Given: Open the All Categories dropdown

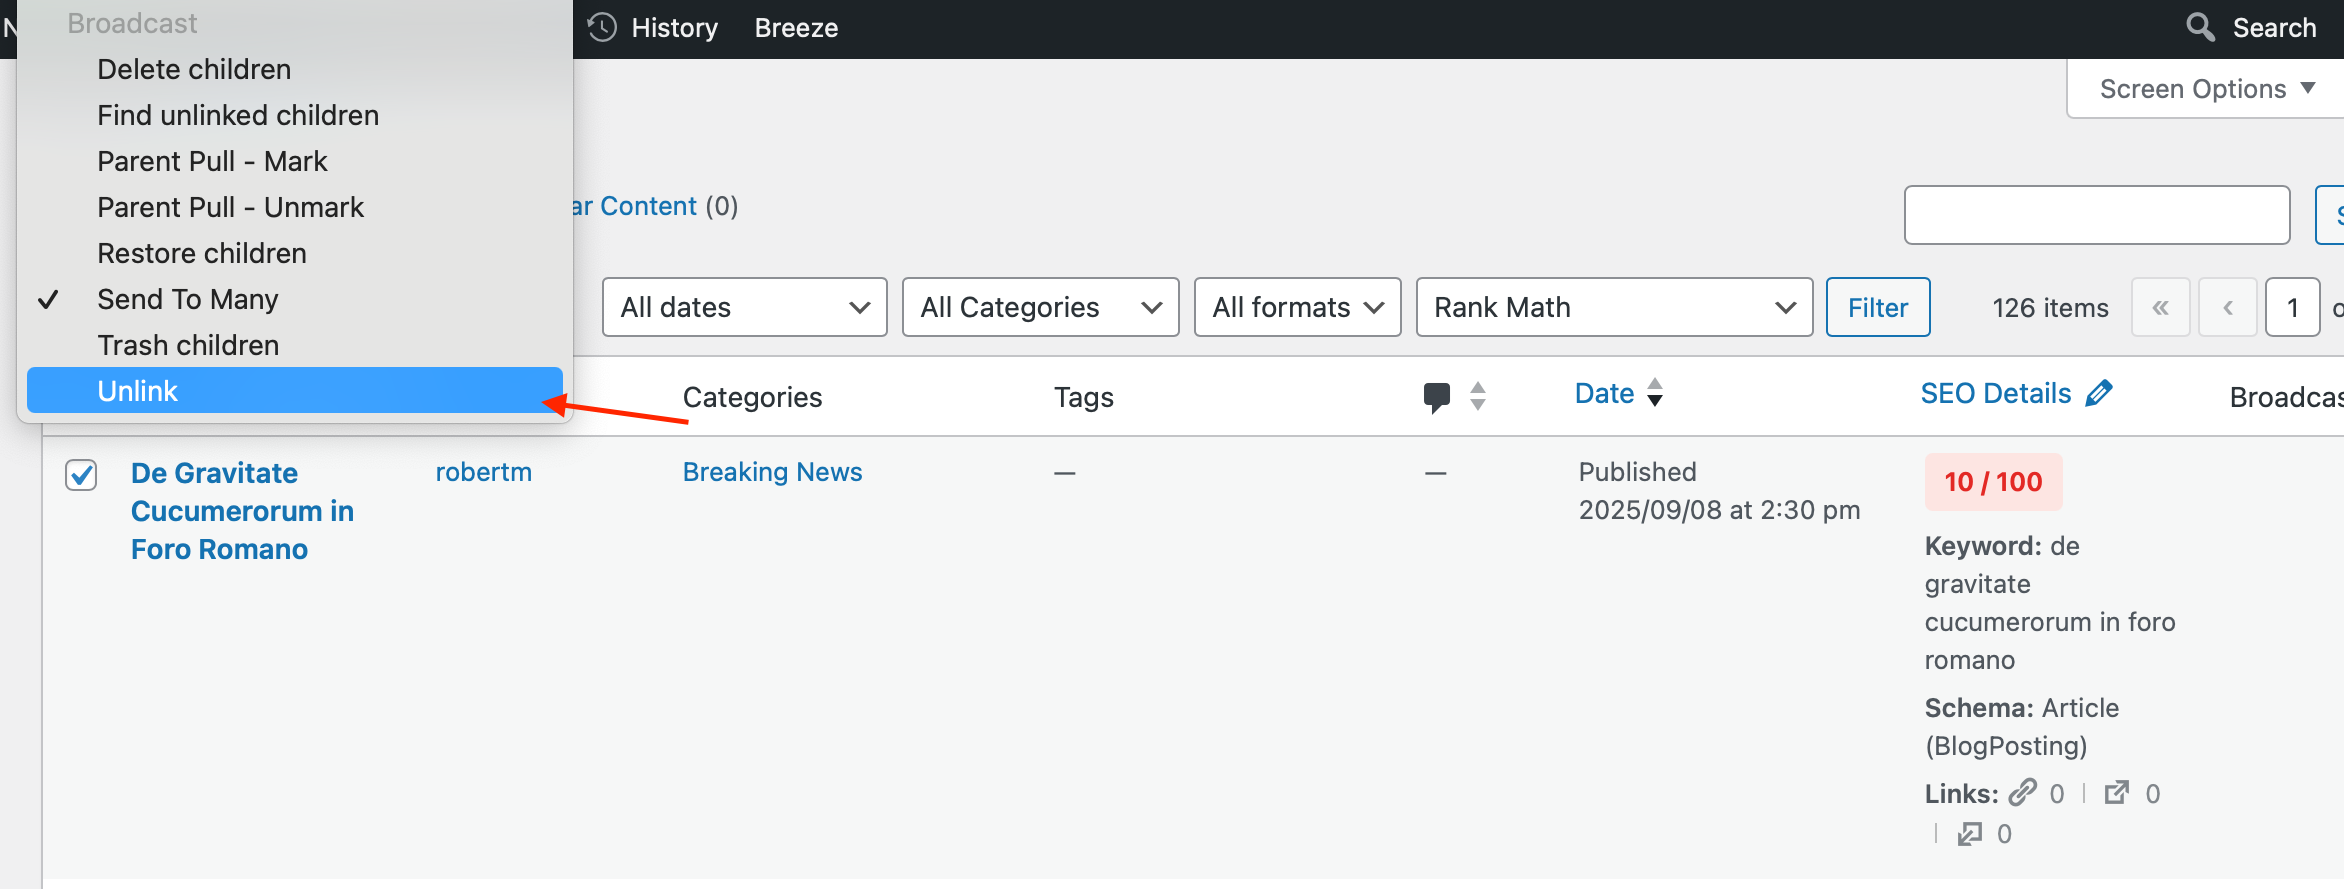Looking at the screenshot, I should click(x=1040, y=307).
